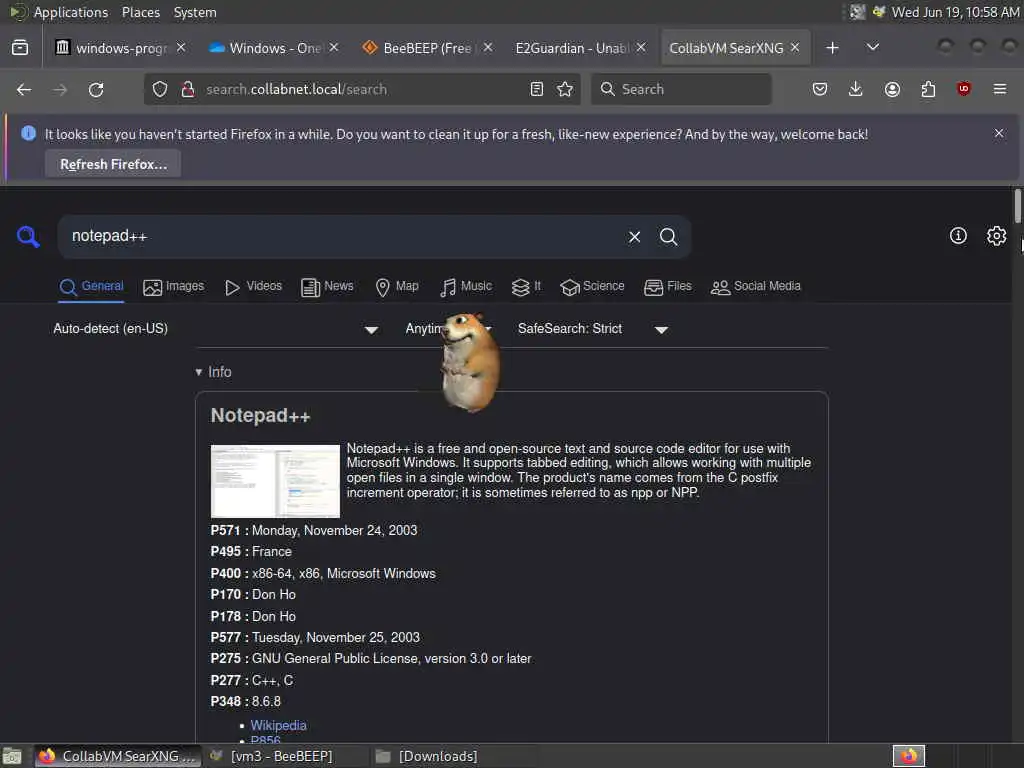Switch to the vm3 - BeeBEEP taskbar window
Image resolution: width=1024 pixels, height=768 pixels.
(x=281, y=756)
